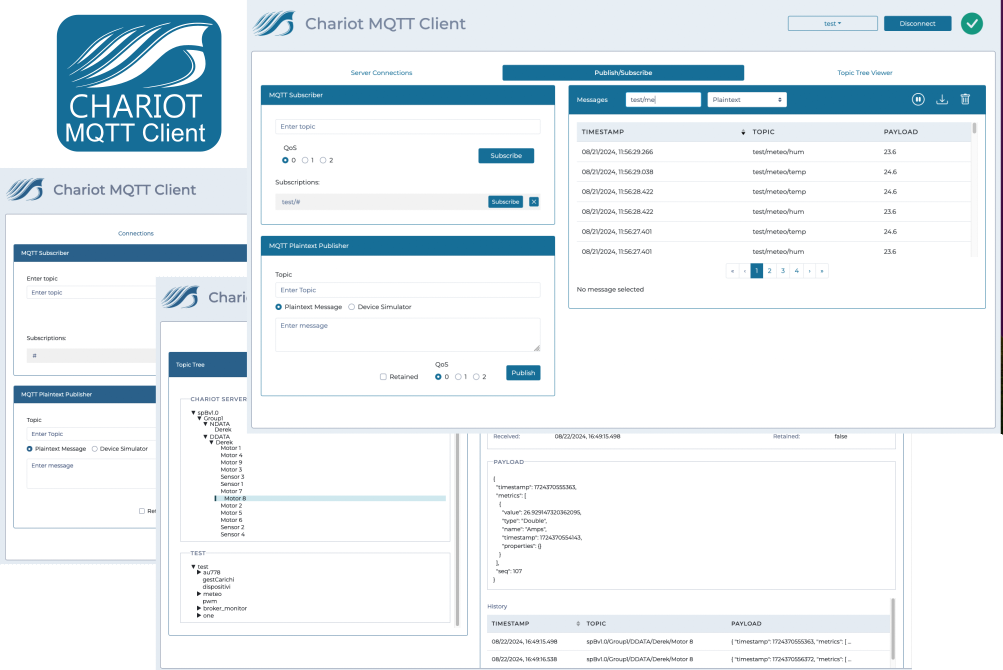The width and height of the screenshot is (1003, 670).
Task: Click Chariot logo in Topic Tree window
Action: pos(180,298)
